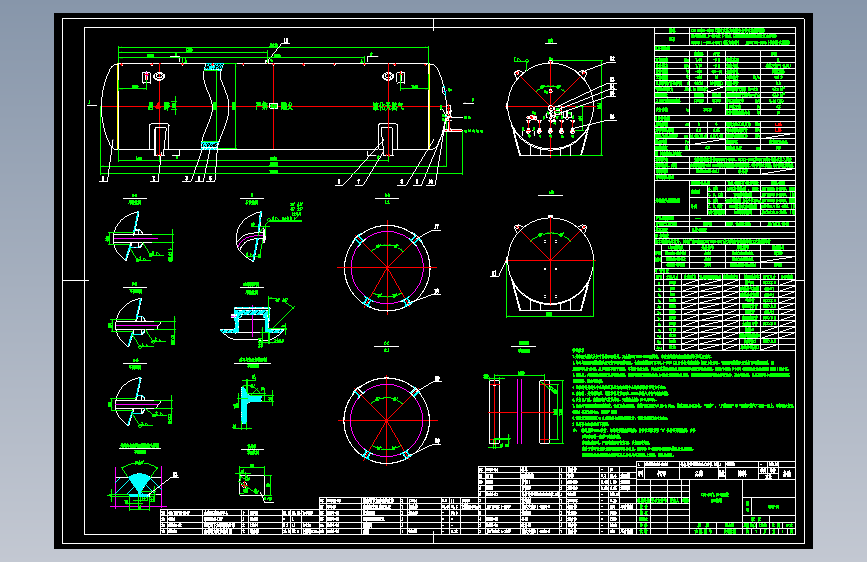Screen dimensions: 867x562
Task: Click the upper magenta ring cross-section view
Action: [x=387, y=268]
